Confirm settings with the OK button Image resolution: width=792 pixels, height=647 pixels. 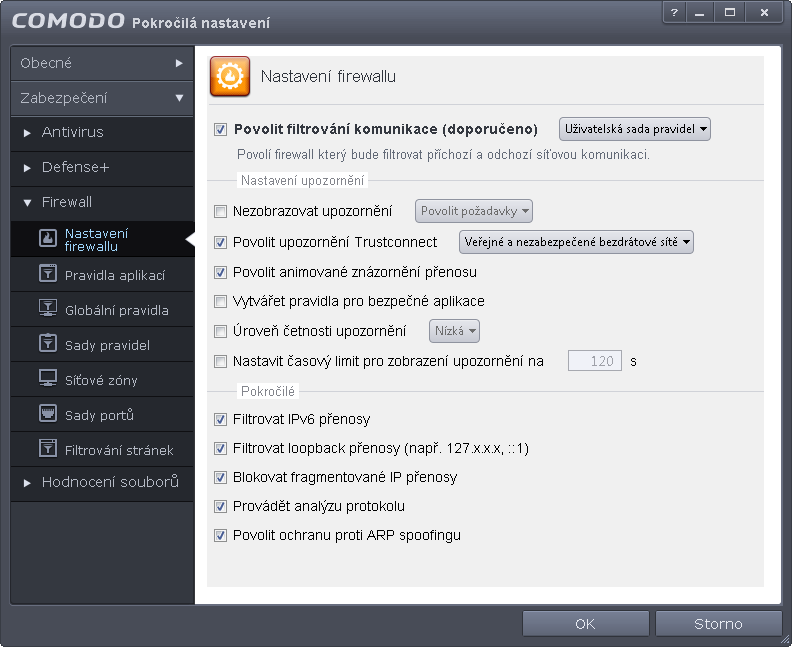point(585,624)
